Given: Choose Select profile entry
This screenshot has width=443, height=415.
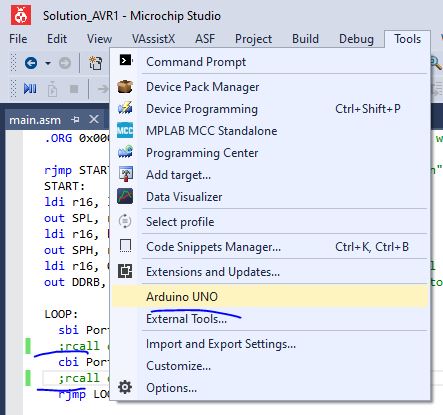Looking at the screenshot, I should pos(270,222).
